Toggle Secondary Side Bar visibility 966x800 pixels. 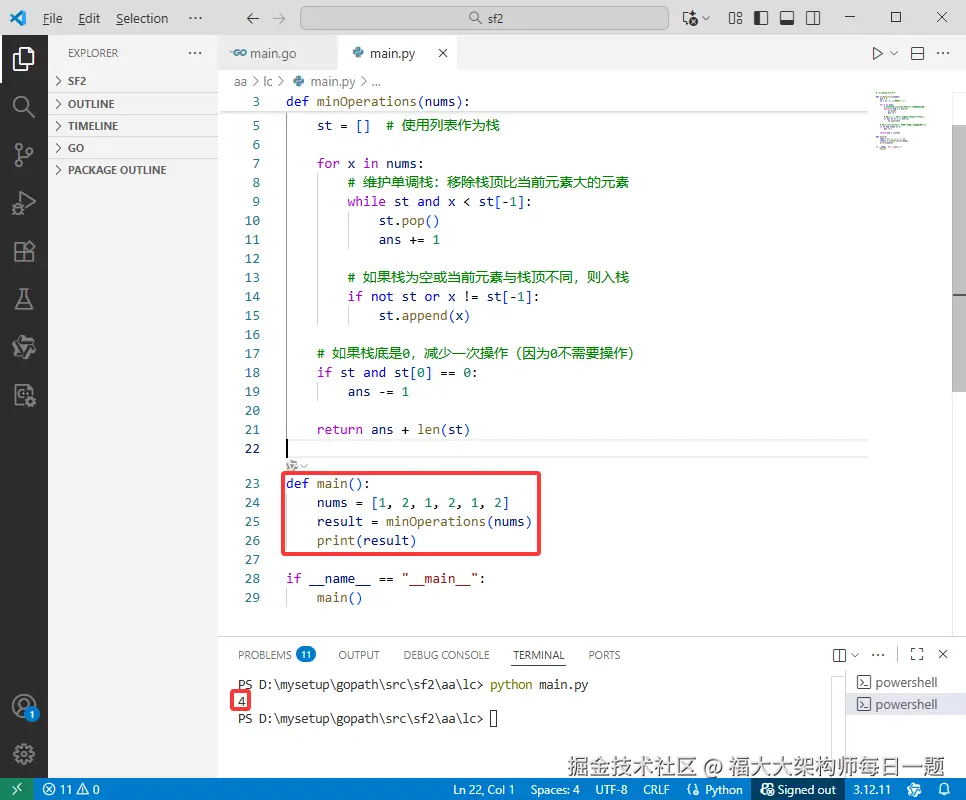(x=813, y=18)
